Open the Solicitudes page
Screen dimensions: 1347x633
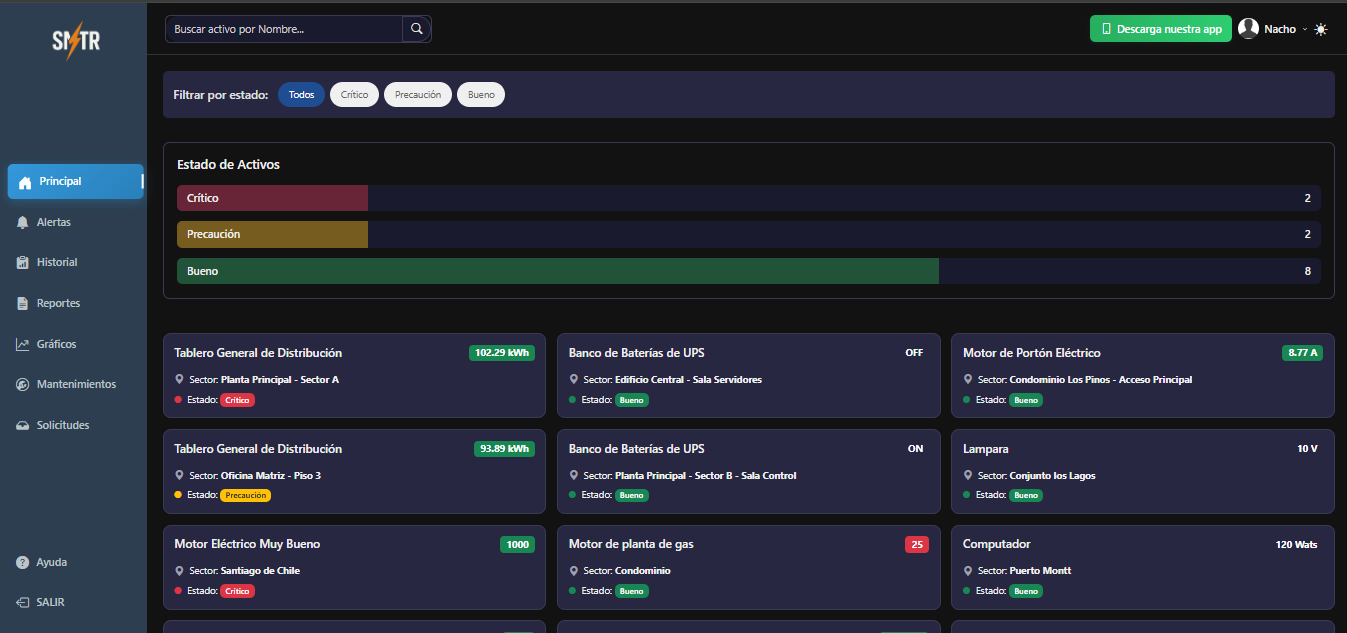pyautogui.click(x=62, y=425)
